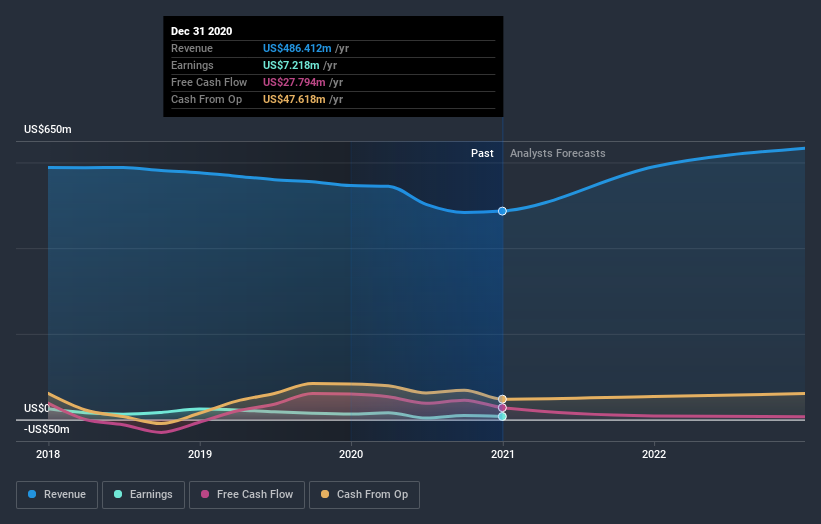The height and width of the screenshot is (524, 821).
Task: Click the 2018 x-axis label
Action: pyautogui.click(x=48, y=454)
